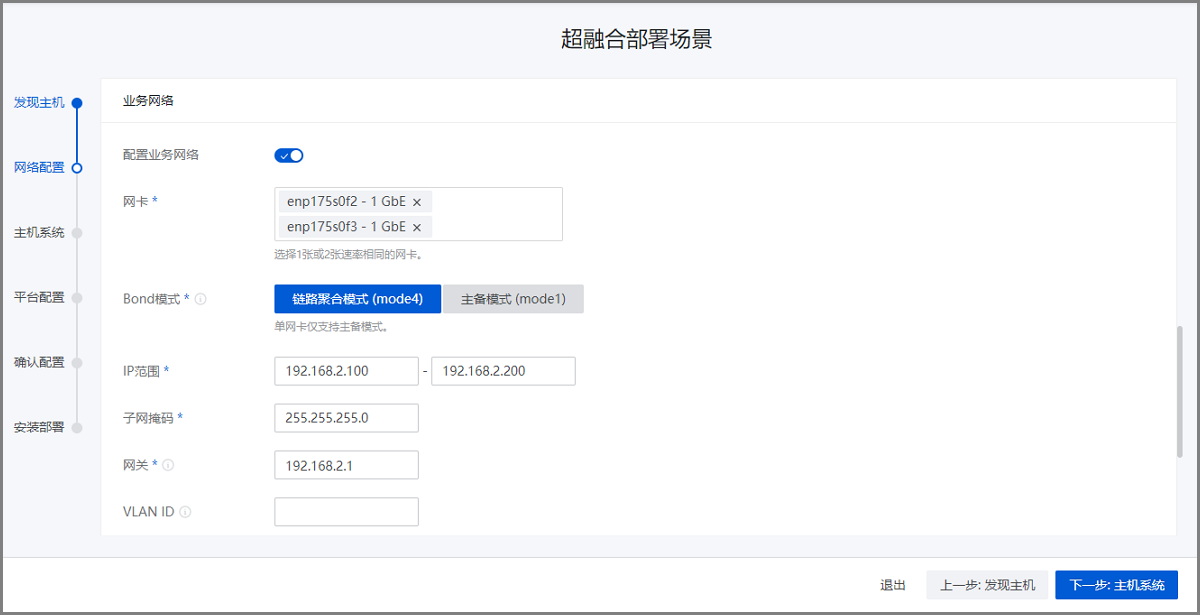The image size is (1200, 615).
Task: Click the 退出 link
Action: [893, 585]
